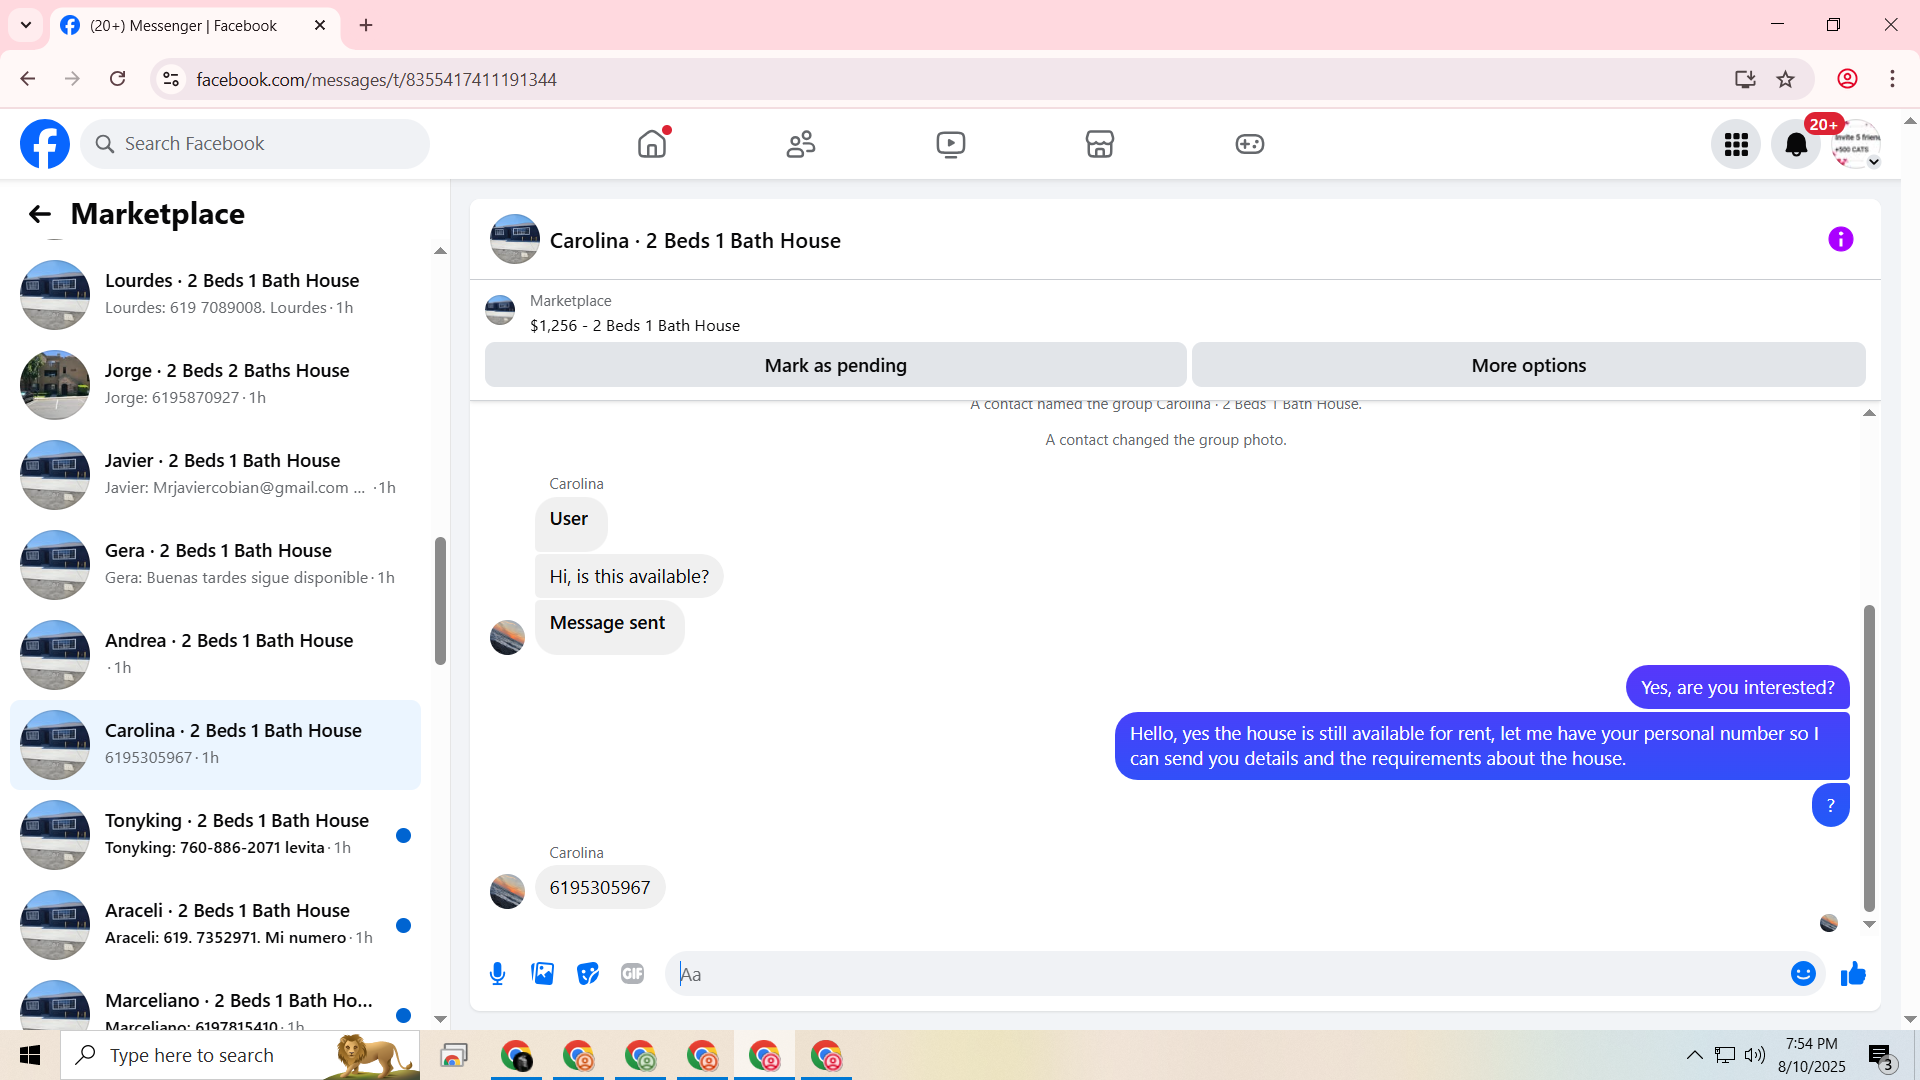Open the emoji picker
This screenshot has height=1080, width=1920.
[1803, 974]
